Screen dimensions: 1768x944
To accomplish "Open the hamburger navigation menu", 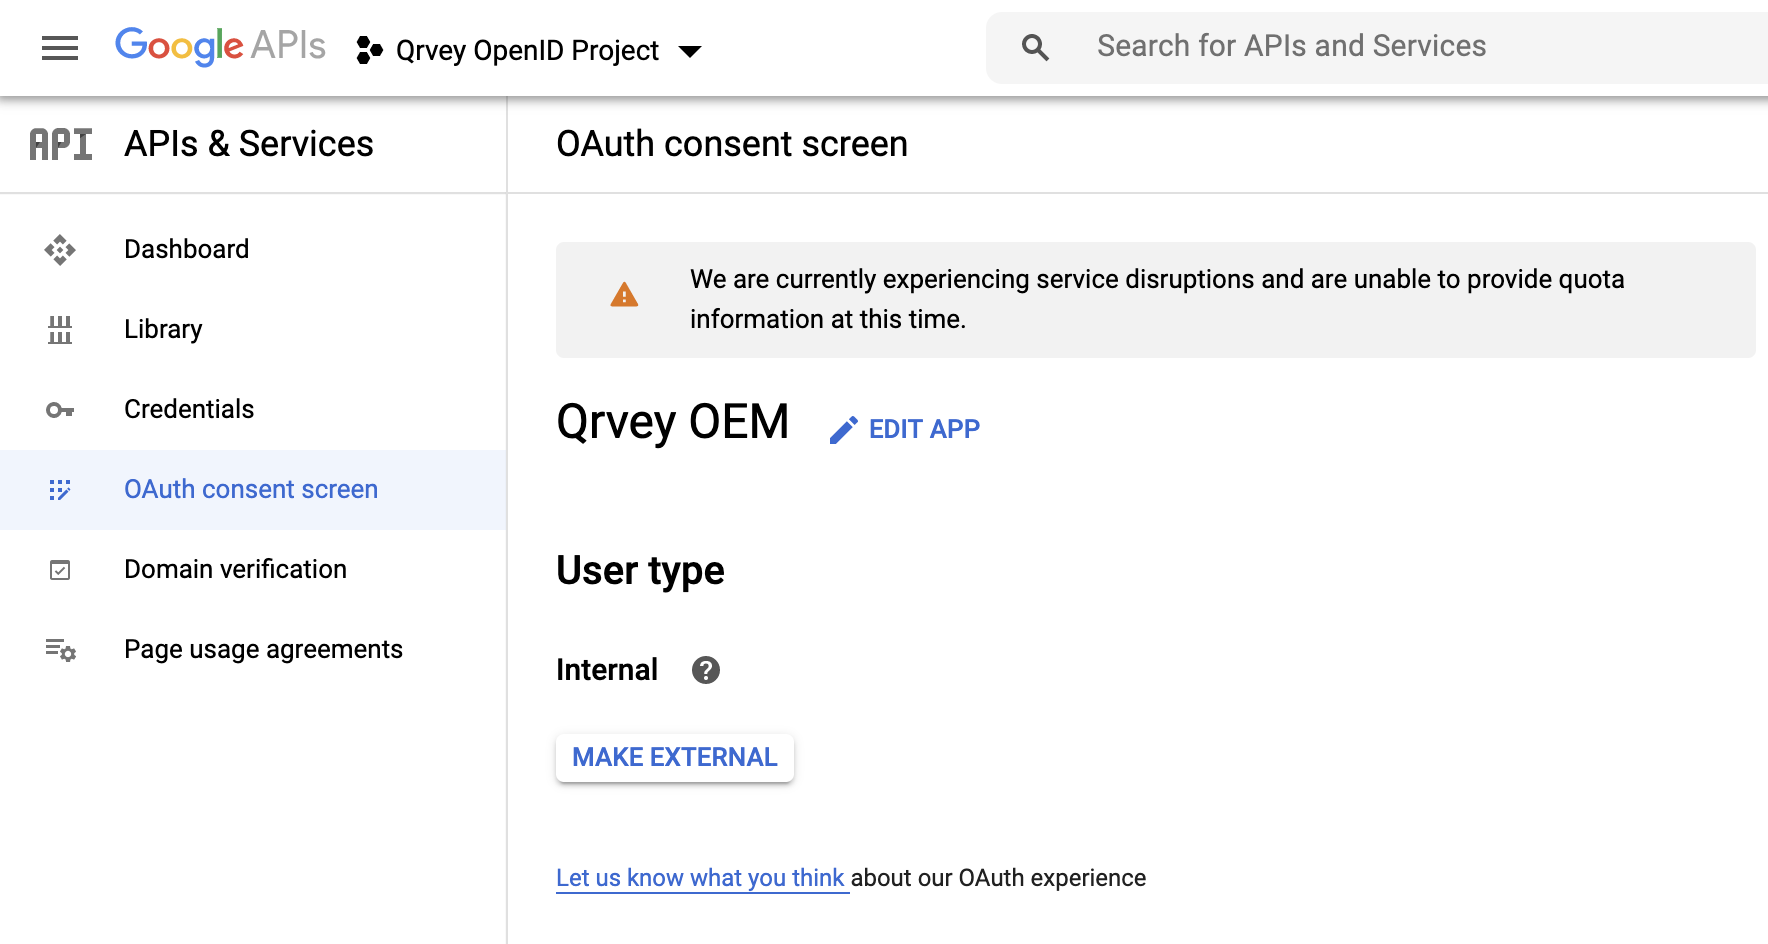I will (60, 47).
